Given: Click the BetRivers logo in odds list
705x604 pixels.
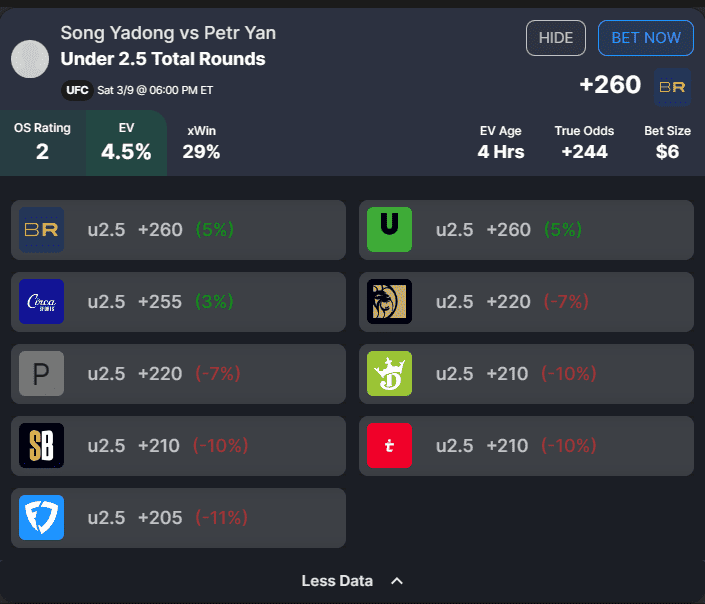Looking at the screenshot, I should coord(41,230).
